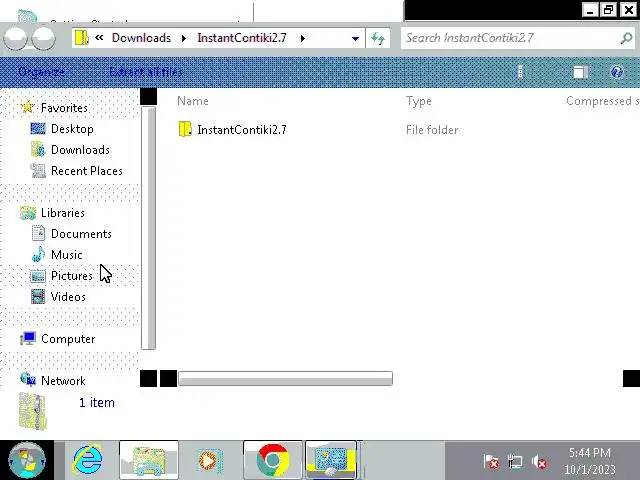The width and height of the screenshot is (640, 480).
Task: Click the search magnifier icon
Action: click(626, 38)
